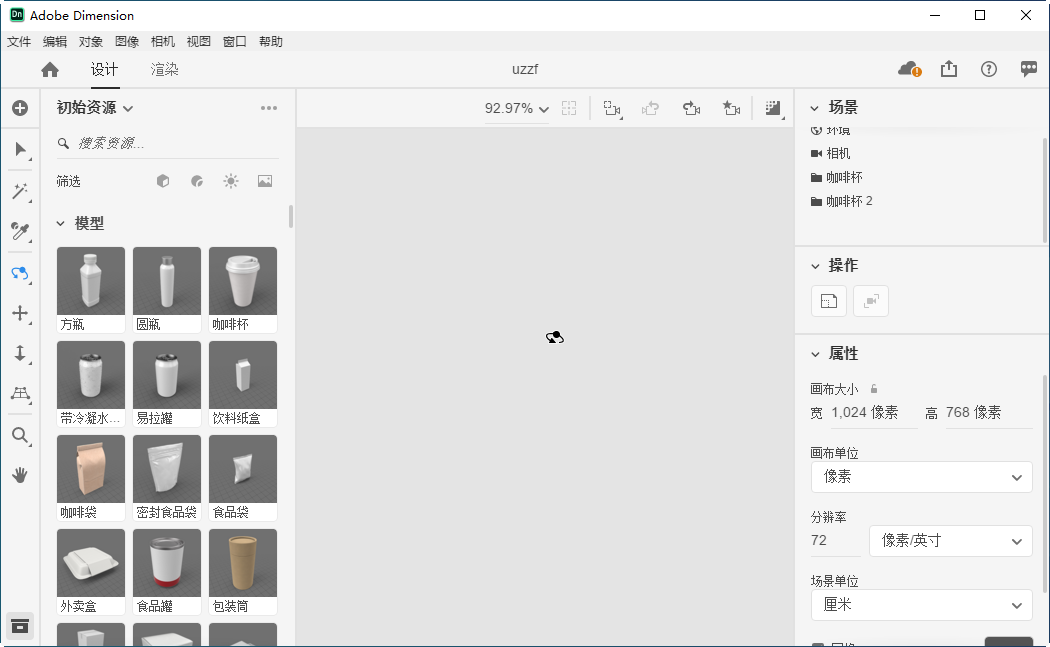
Task: Open the add content plus icon
Action: [20, 107]
